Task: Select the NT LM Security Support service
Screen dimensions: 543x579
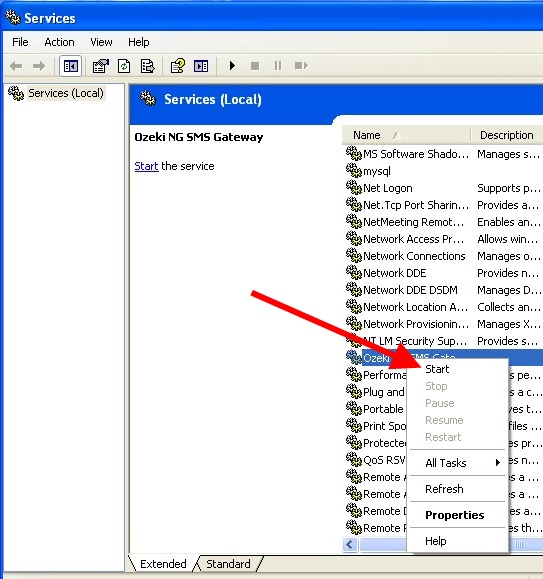Action: pyautogui.click(x=444, y=341)
